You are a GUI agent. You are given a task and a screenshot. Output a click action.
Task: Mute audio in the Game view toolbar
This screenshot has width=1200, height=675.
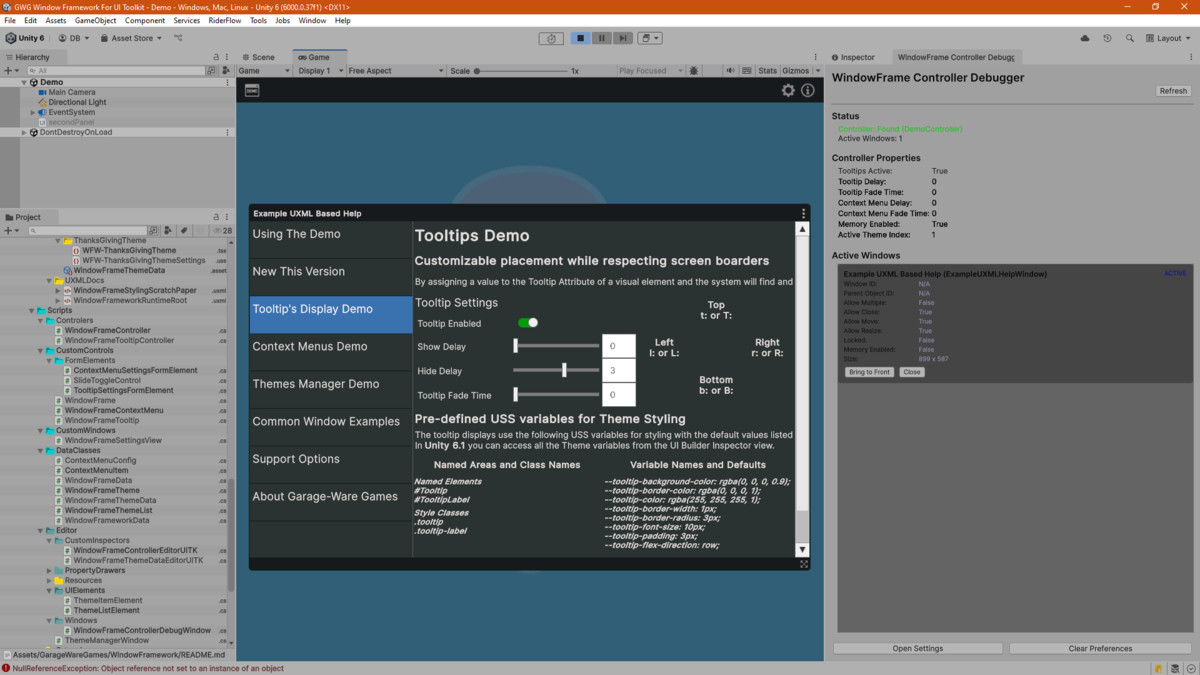tap(730, 71)
